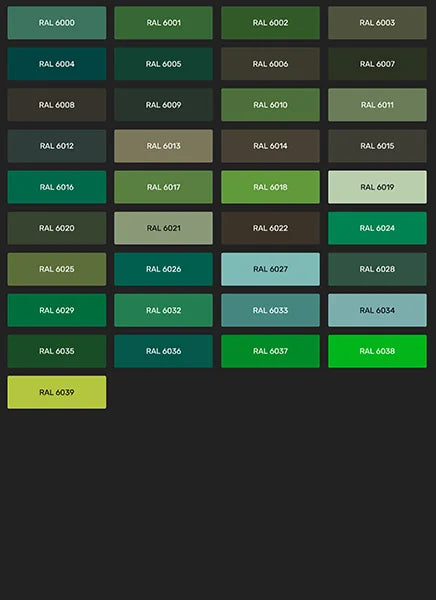
Task: Select the RAL 6000 color swatch
Action: [x=57, y=23]
